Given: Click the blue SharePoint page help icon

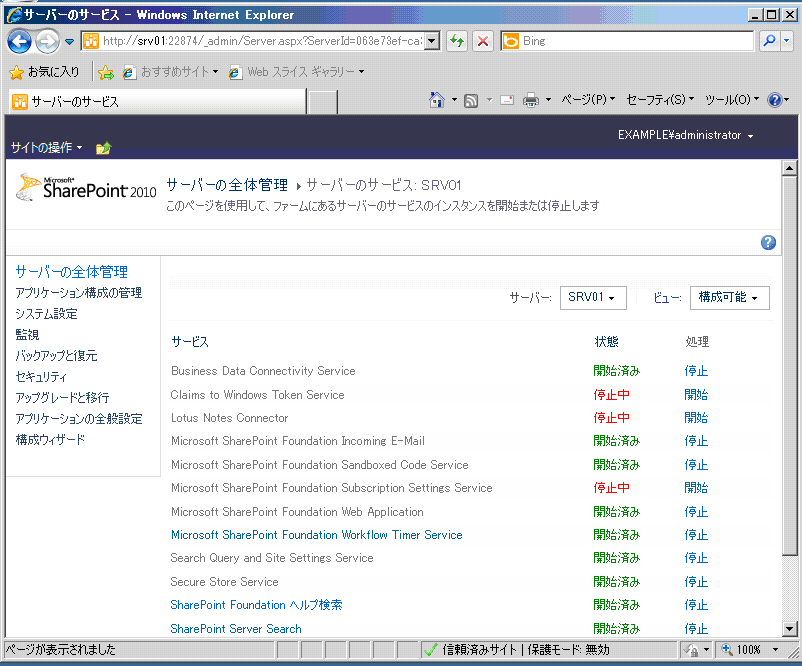Looking at the screenshot, I should pos(768,242).
